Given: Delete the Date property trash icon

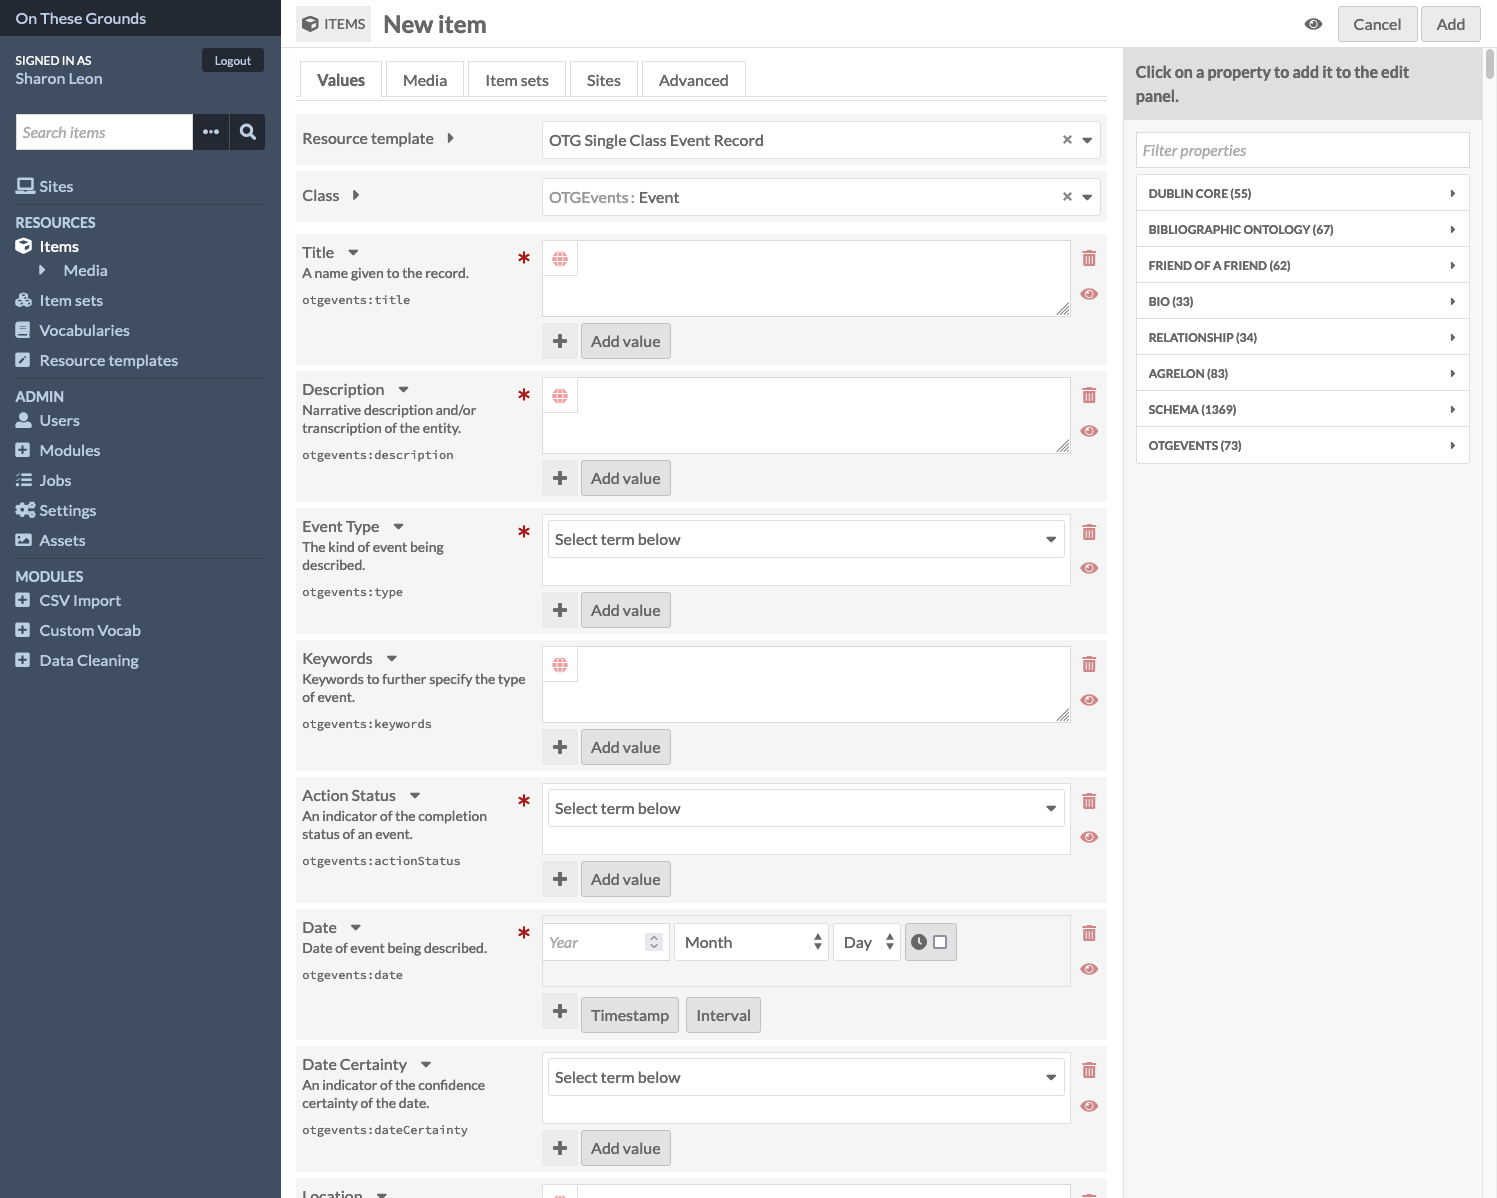Looking at the screenshot, I should [1089, 934].
